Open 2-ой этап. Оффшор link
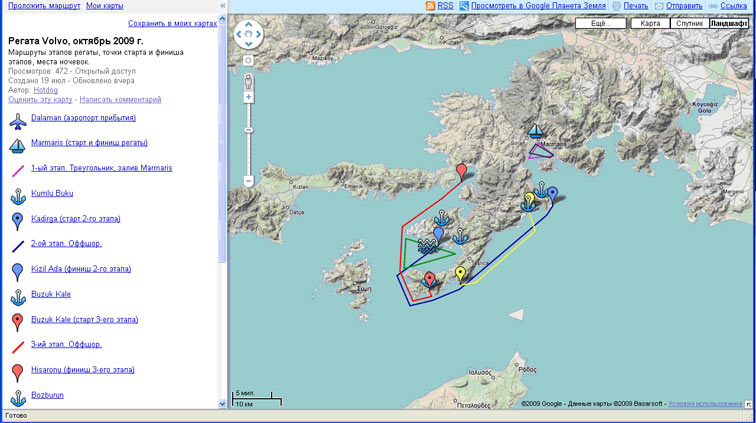 click(x=67, y=244)
